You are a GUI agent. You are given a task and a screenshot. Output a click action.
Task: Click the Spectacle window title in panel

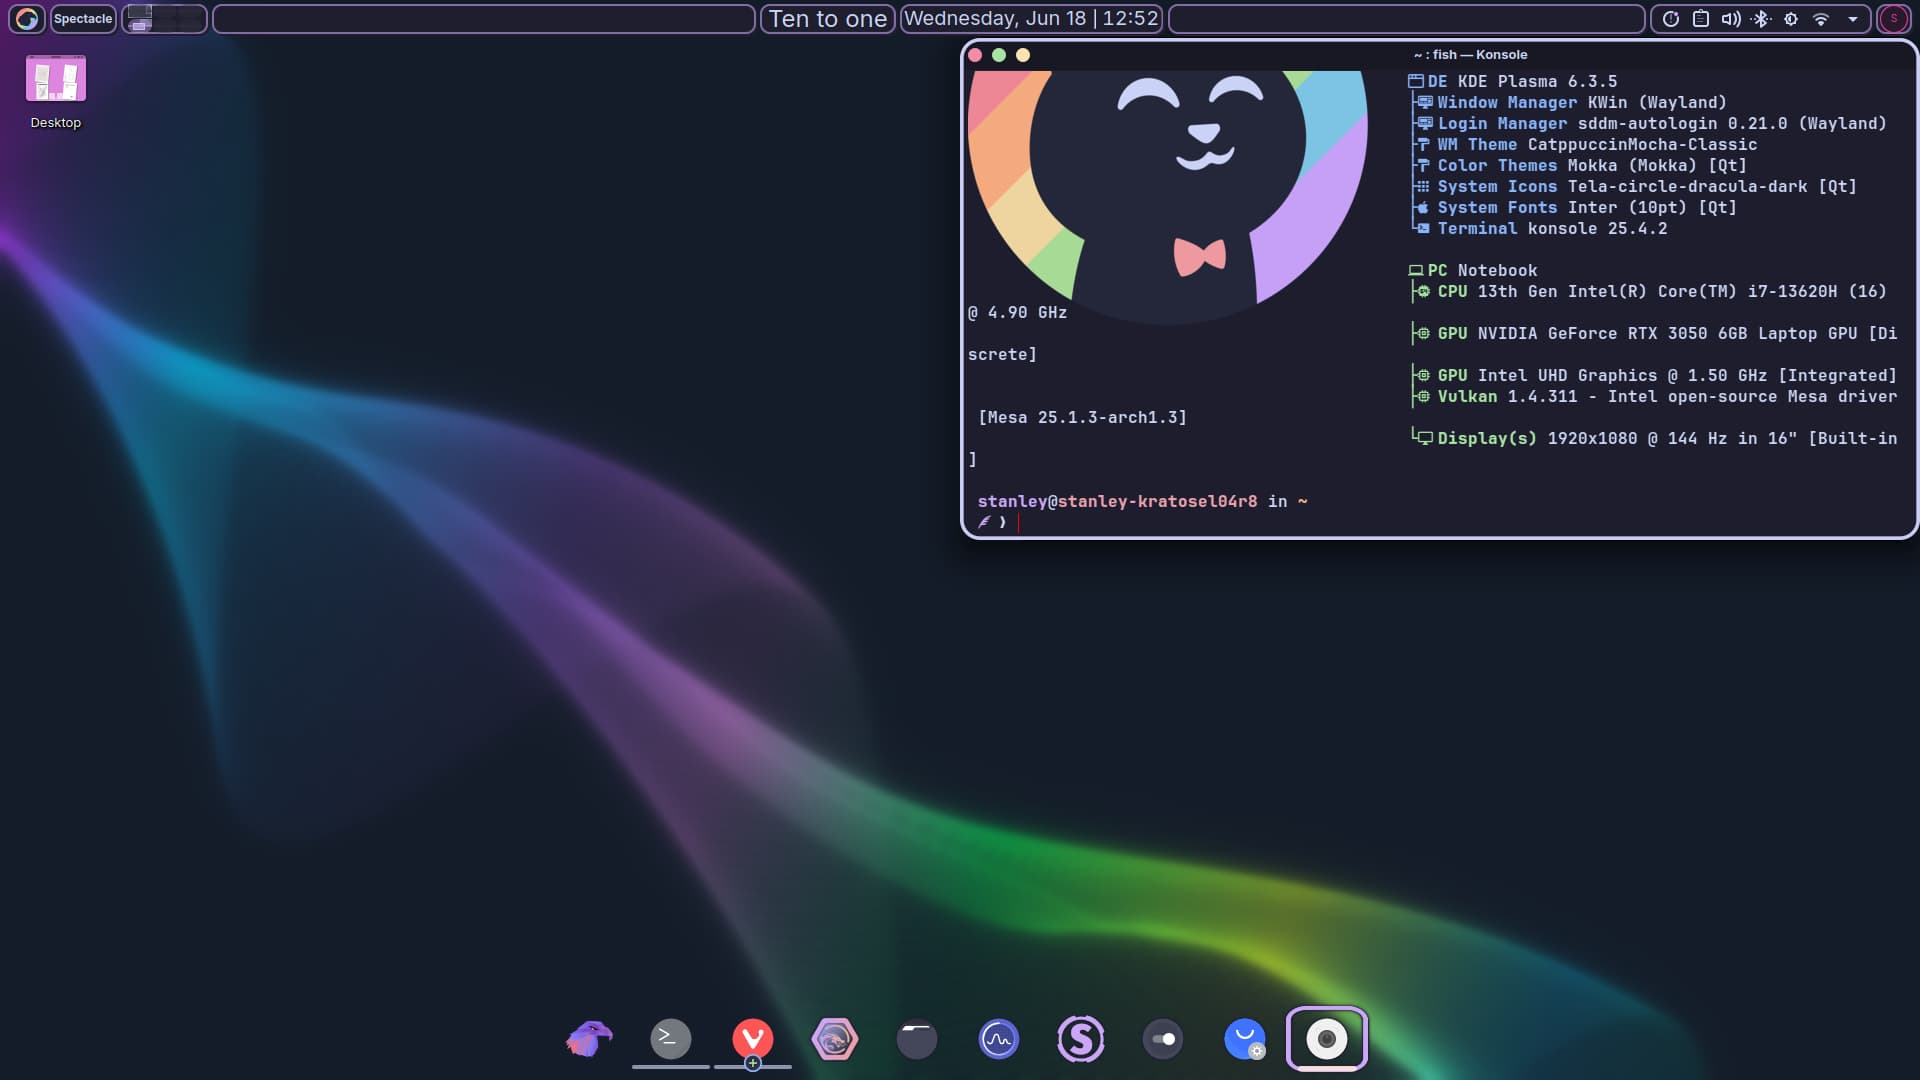pyautogui.click(x=83, y=18)
